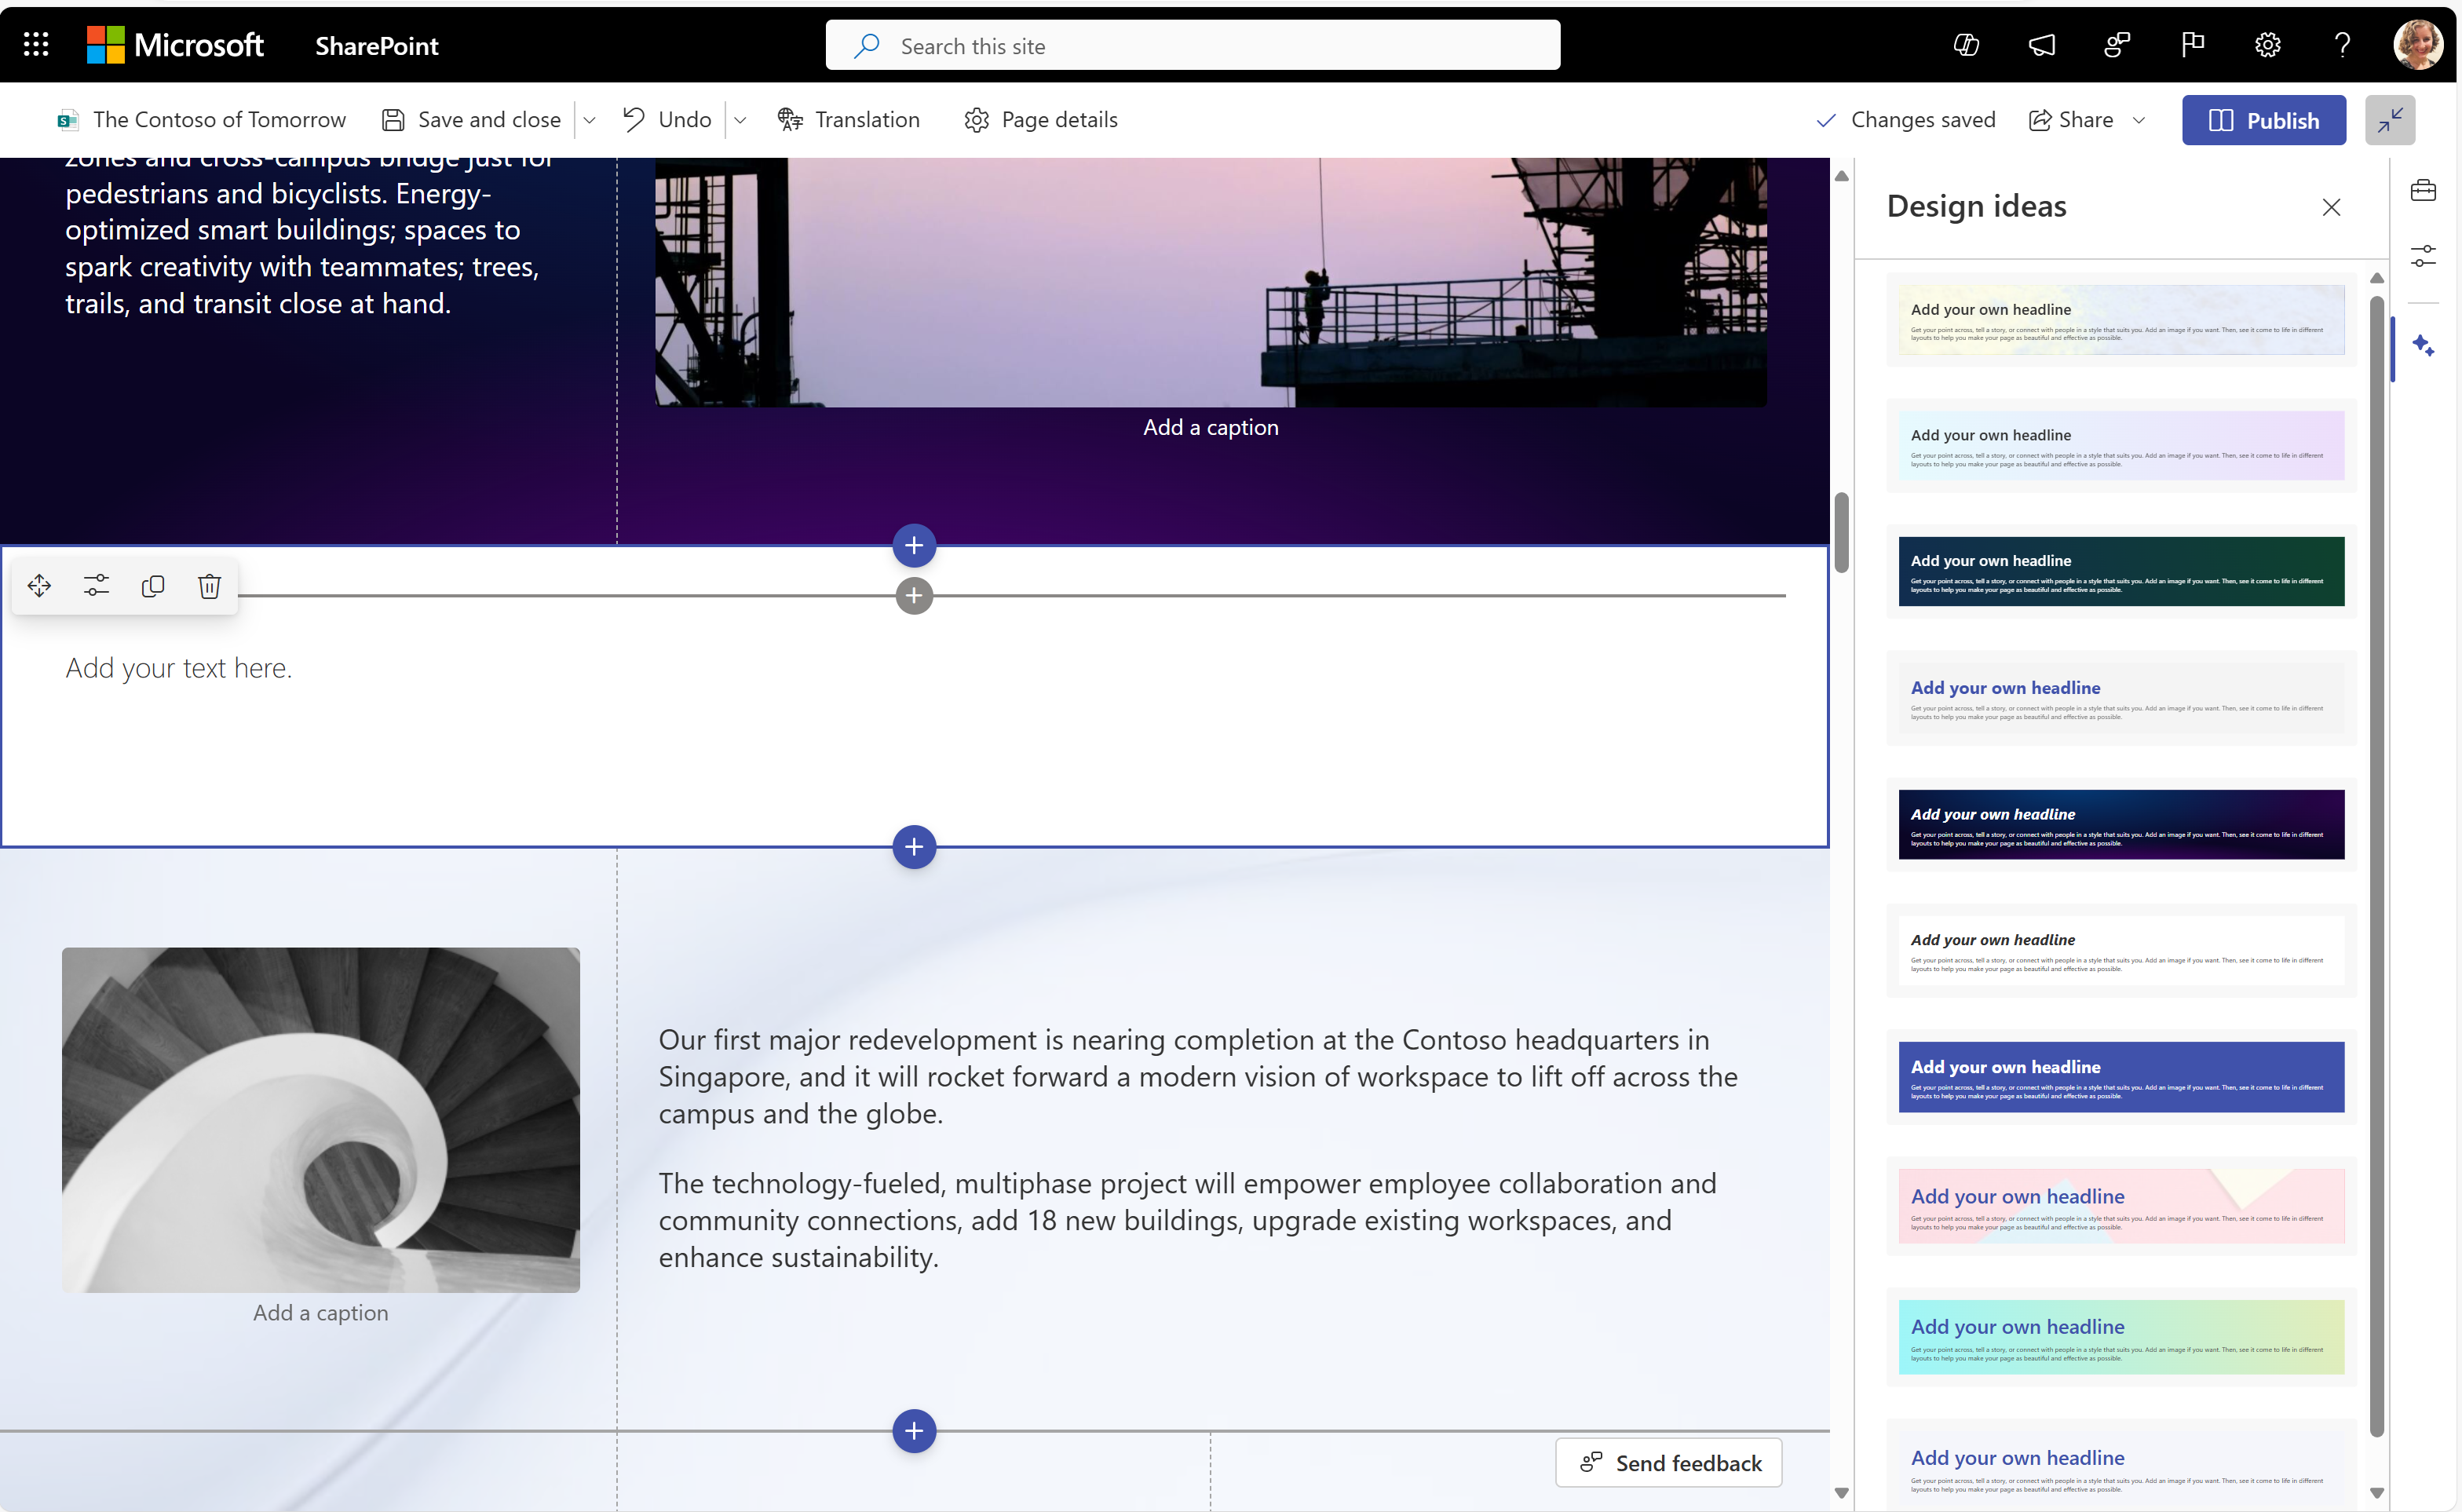Click the Translation tool icon
The height and width of the screenshot is (1512, 2462).
[790, 119]
